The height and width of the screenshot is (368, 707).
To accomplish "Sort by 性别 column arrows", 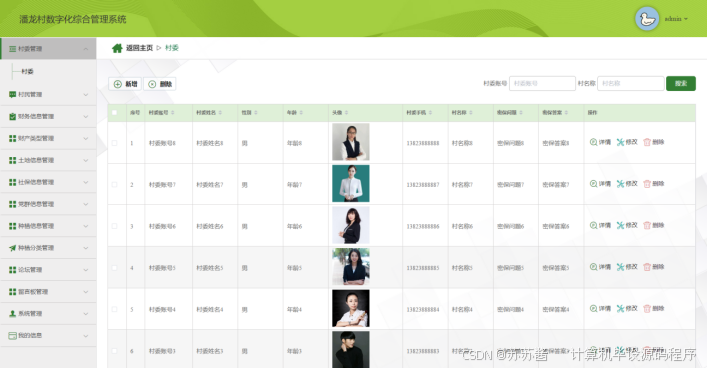I will (256, 113).
